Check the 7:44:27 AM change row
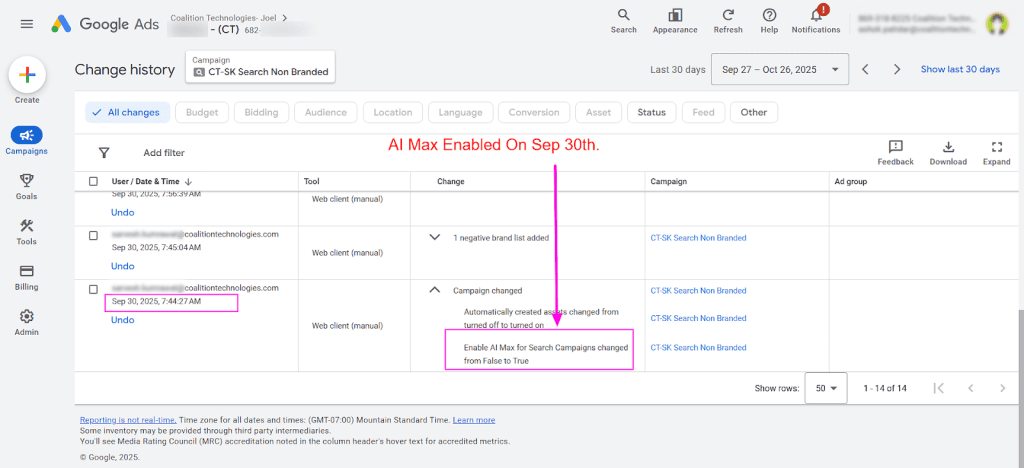The image size is (1024, 468). [x=93, y=289]
